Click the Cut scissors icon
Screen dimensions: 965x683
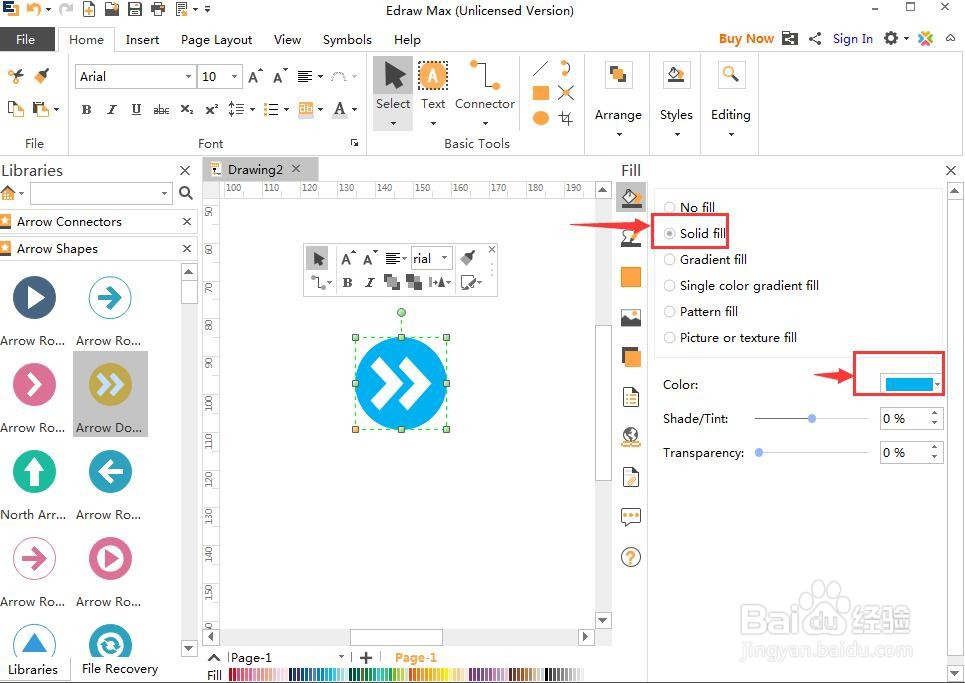click(15, 76)
